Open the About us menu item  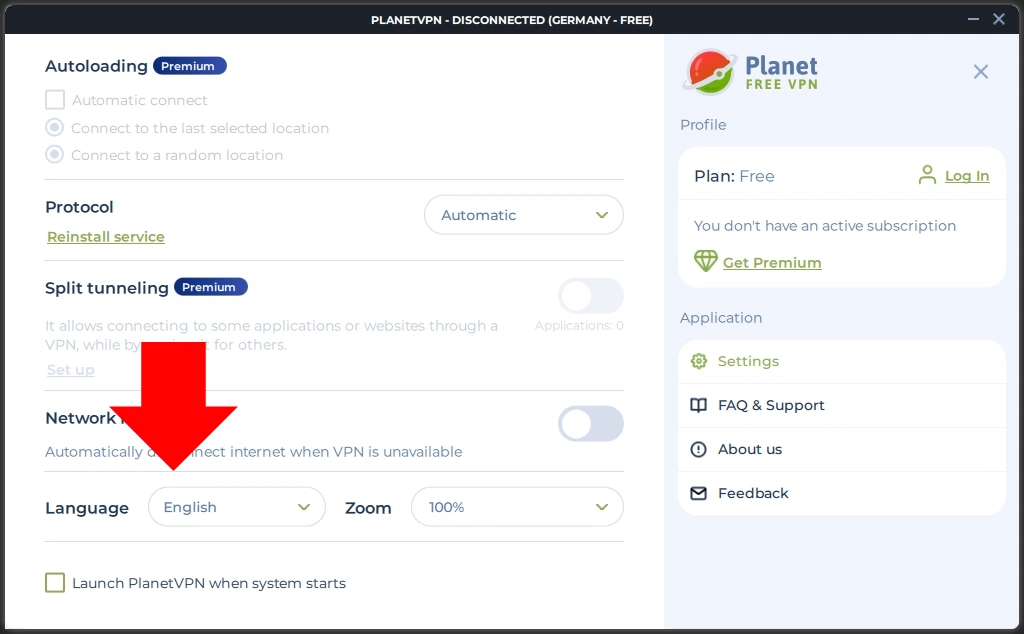point(750,449)
